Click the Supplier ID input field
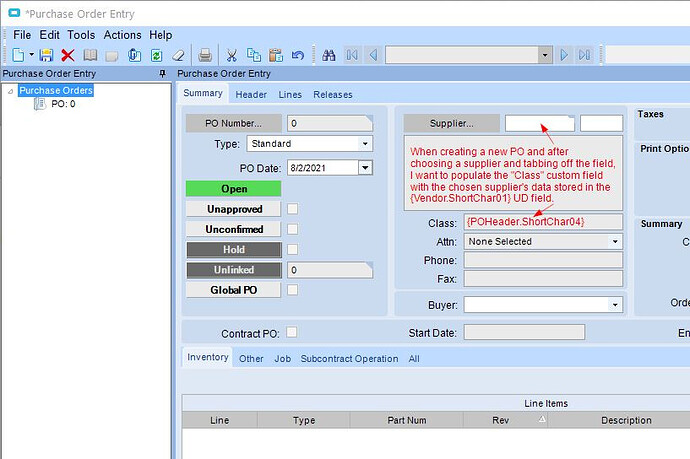Screen dimensions: 690x459 tap(540, 124)
